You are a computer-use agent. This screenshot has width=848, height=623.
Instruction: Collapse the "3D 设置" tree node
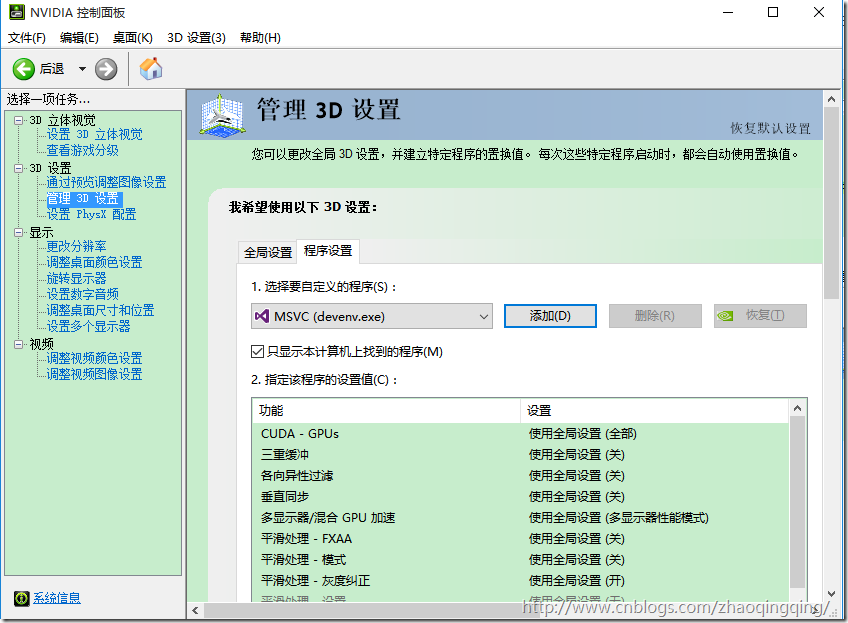click(19, 168)
